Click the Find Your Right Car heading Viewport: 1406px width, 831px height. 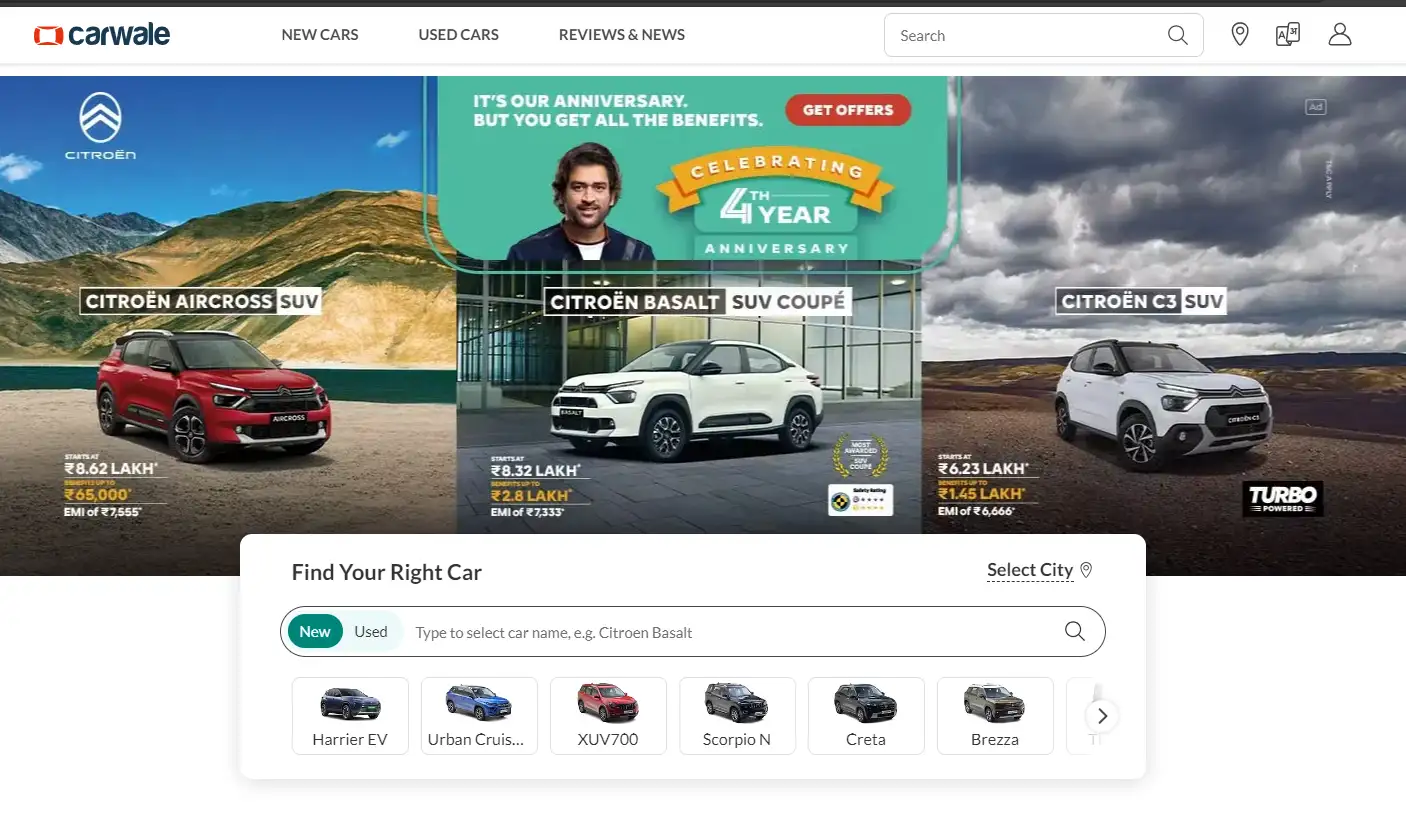click(387, 573)
